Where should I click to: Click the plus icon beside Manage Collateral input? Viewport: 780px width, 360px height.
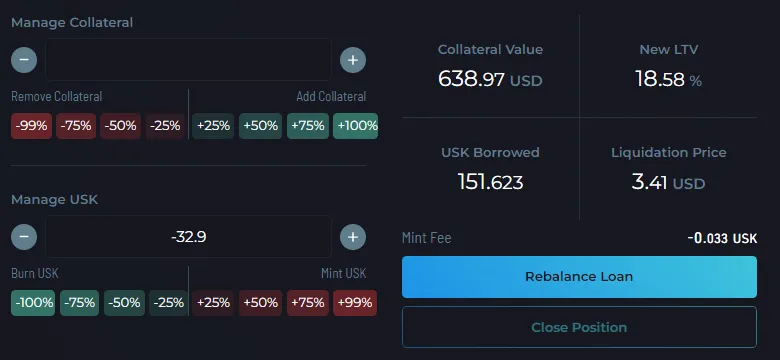(353, 60)
